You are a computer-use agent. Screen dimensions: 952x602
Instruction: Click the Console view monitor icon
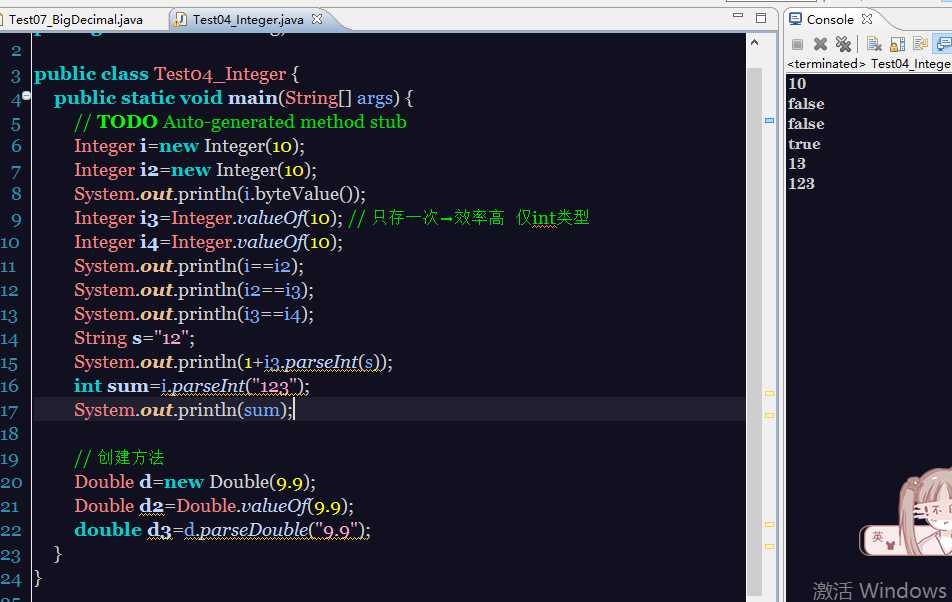pos(795,19)
